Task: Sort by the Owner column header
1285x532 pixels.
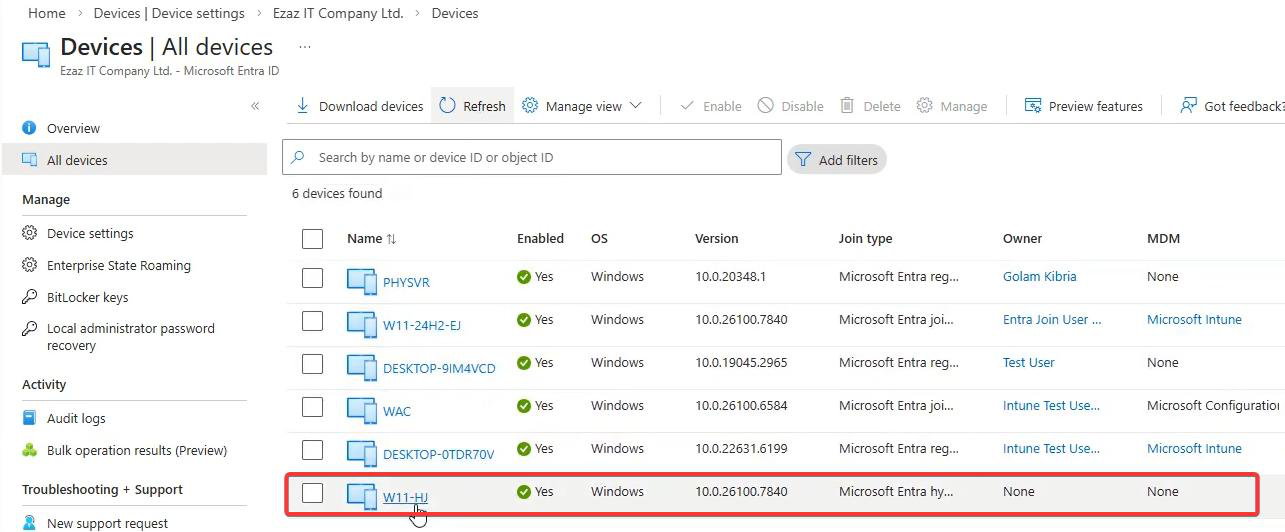Action: pos(1022,238)
